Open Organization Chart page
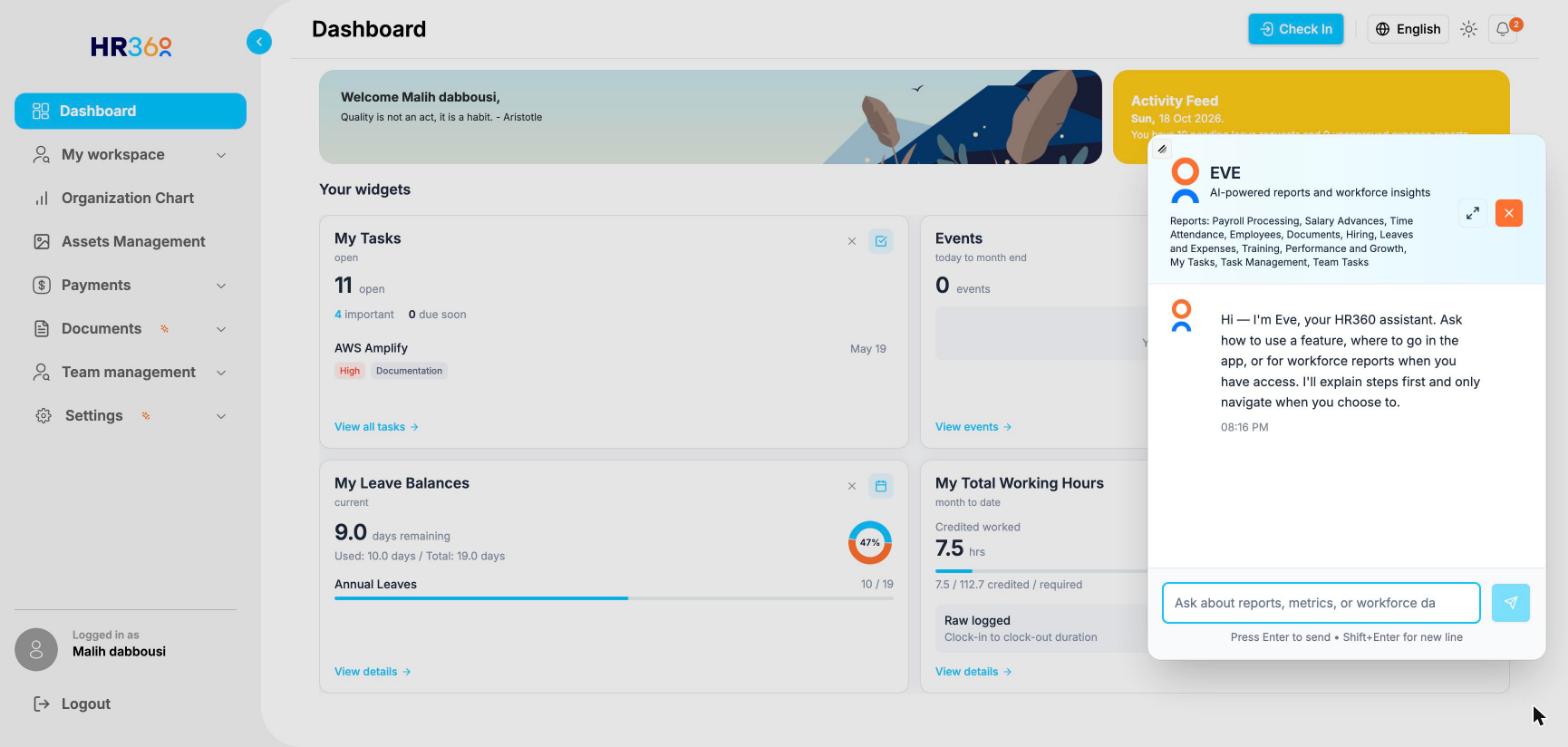This screenshot has height=747, width=1568. click(128, 198)
